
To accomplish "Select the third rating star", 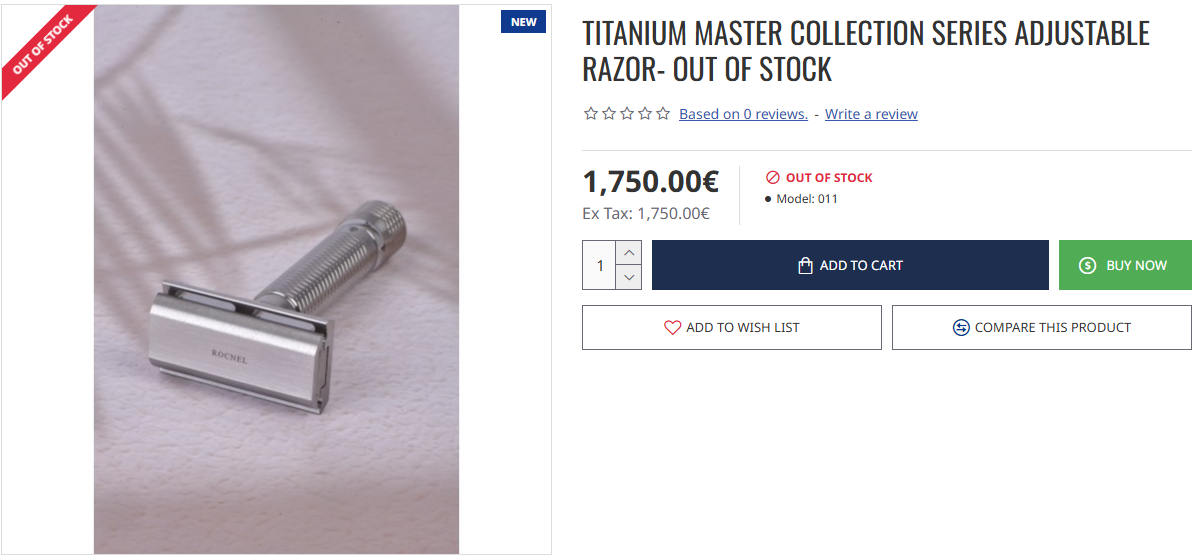I will click(x=627, y=114).
